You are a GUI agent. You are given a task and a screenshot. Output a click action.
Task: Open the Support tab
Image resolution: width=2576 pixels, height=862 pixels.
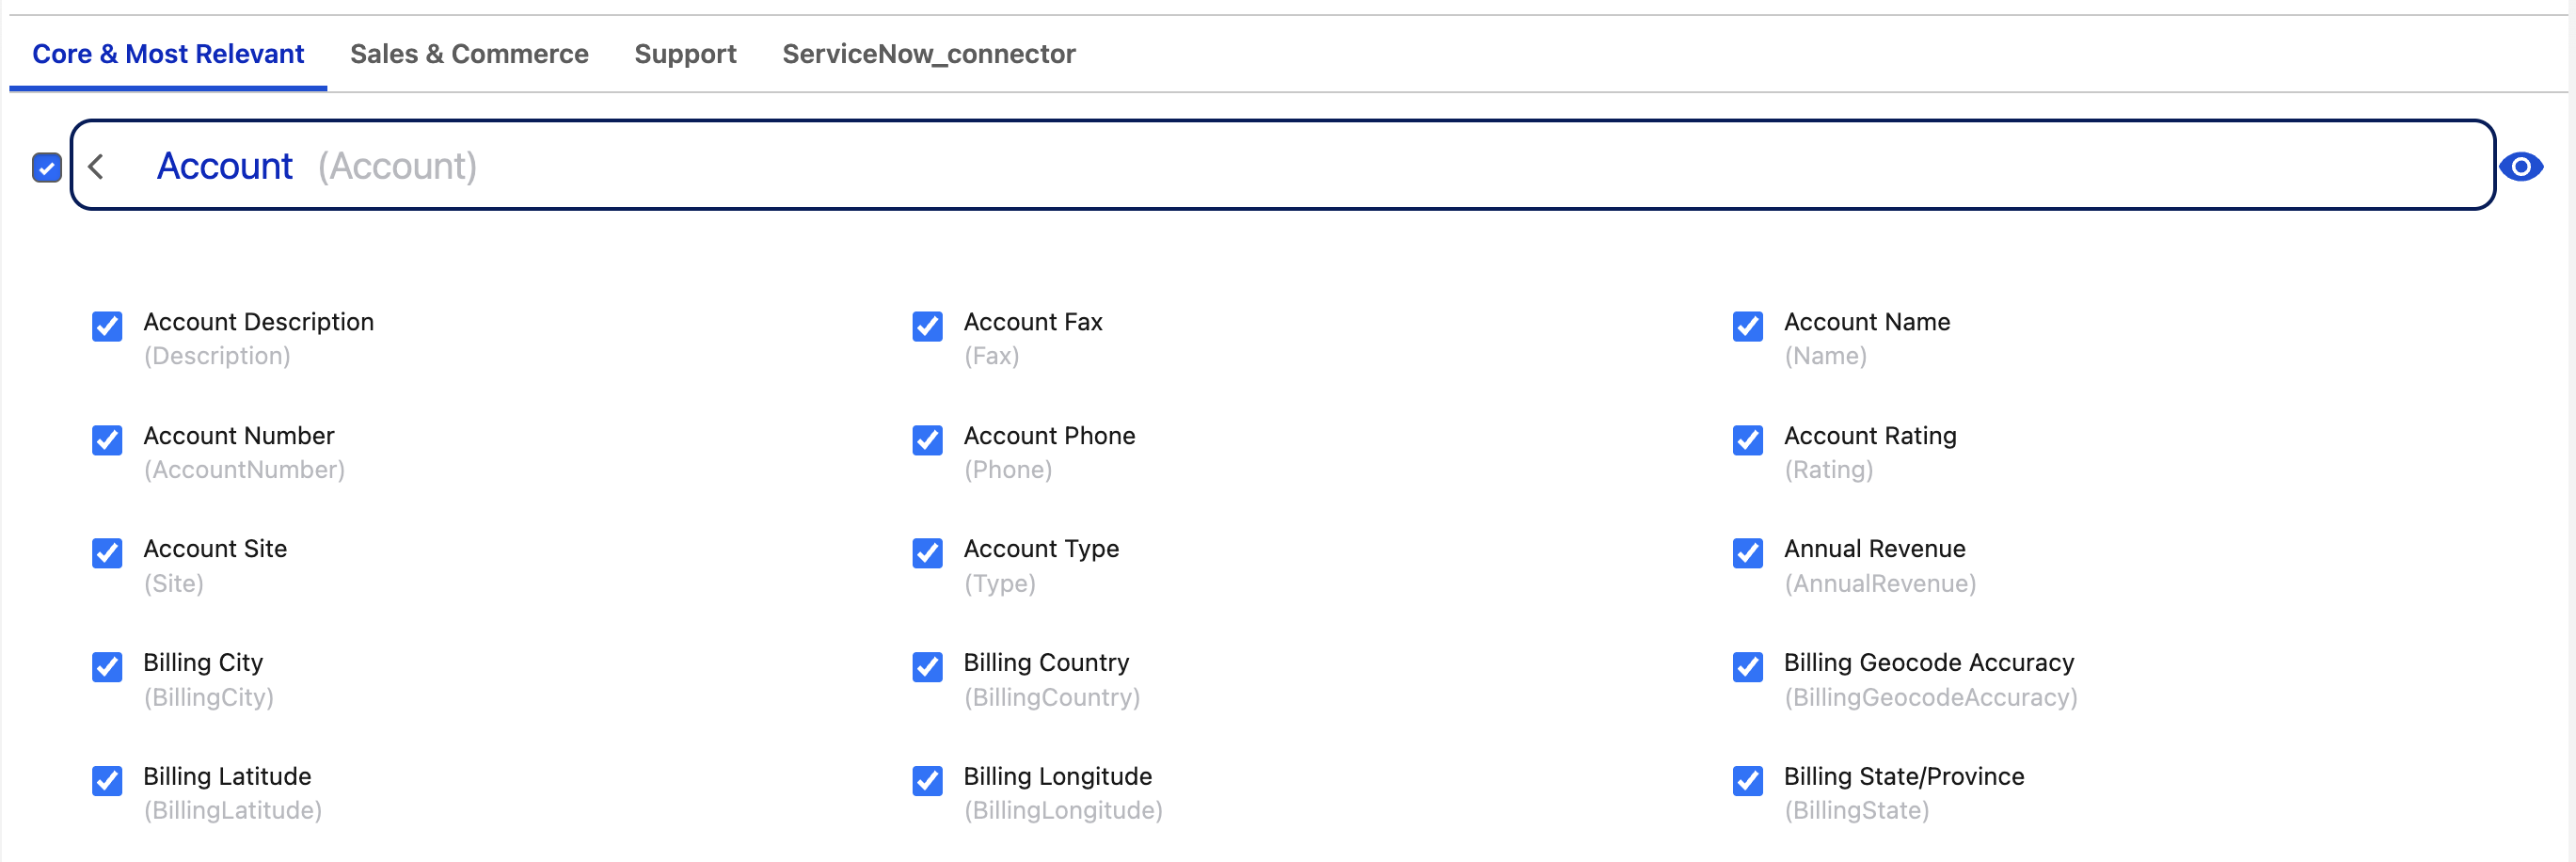click(685, 54)
